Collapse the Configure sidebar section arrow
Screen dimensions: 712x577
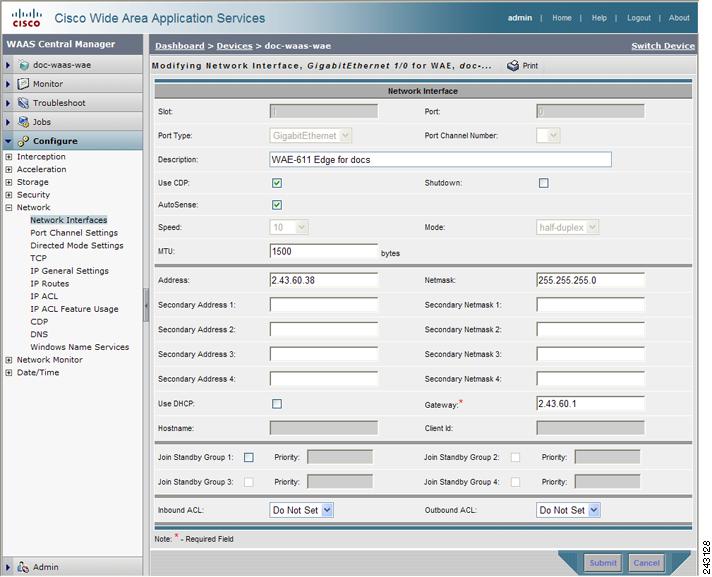coord(8,141)
